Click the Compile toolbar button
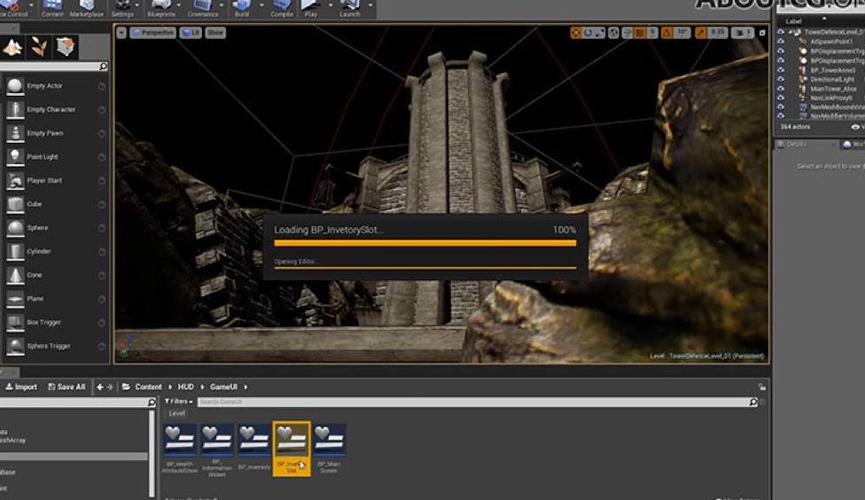 281,8
